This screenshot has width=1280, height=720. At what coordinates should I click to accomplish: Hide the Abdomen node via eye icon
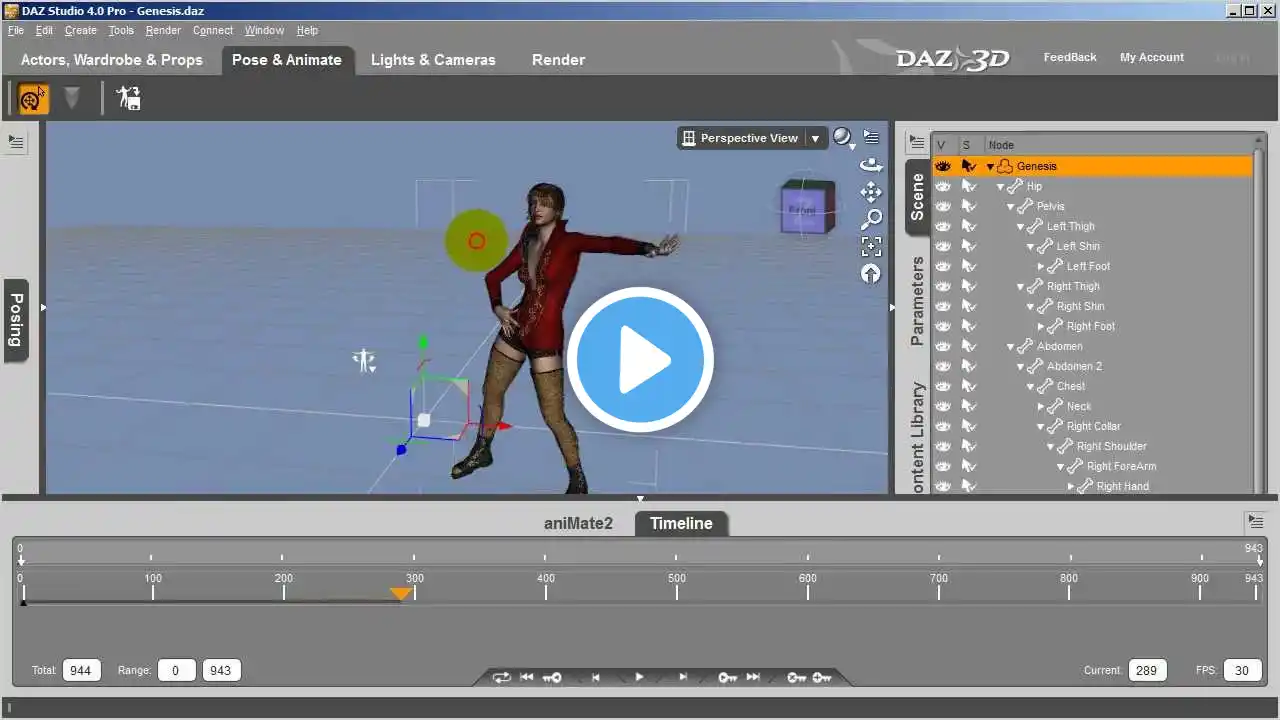click(943, 346)
